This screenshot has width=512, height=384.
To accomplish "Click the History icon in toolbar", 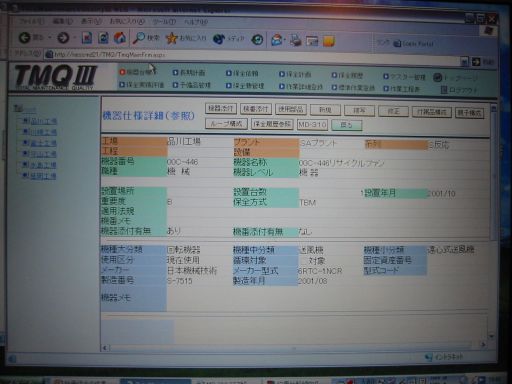I will point(257,40).
